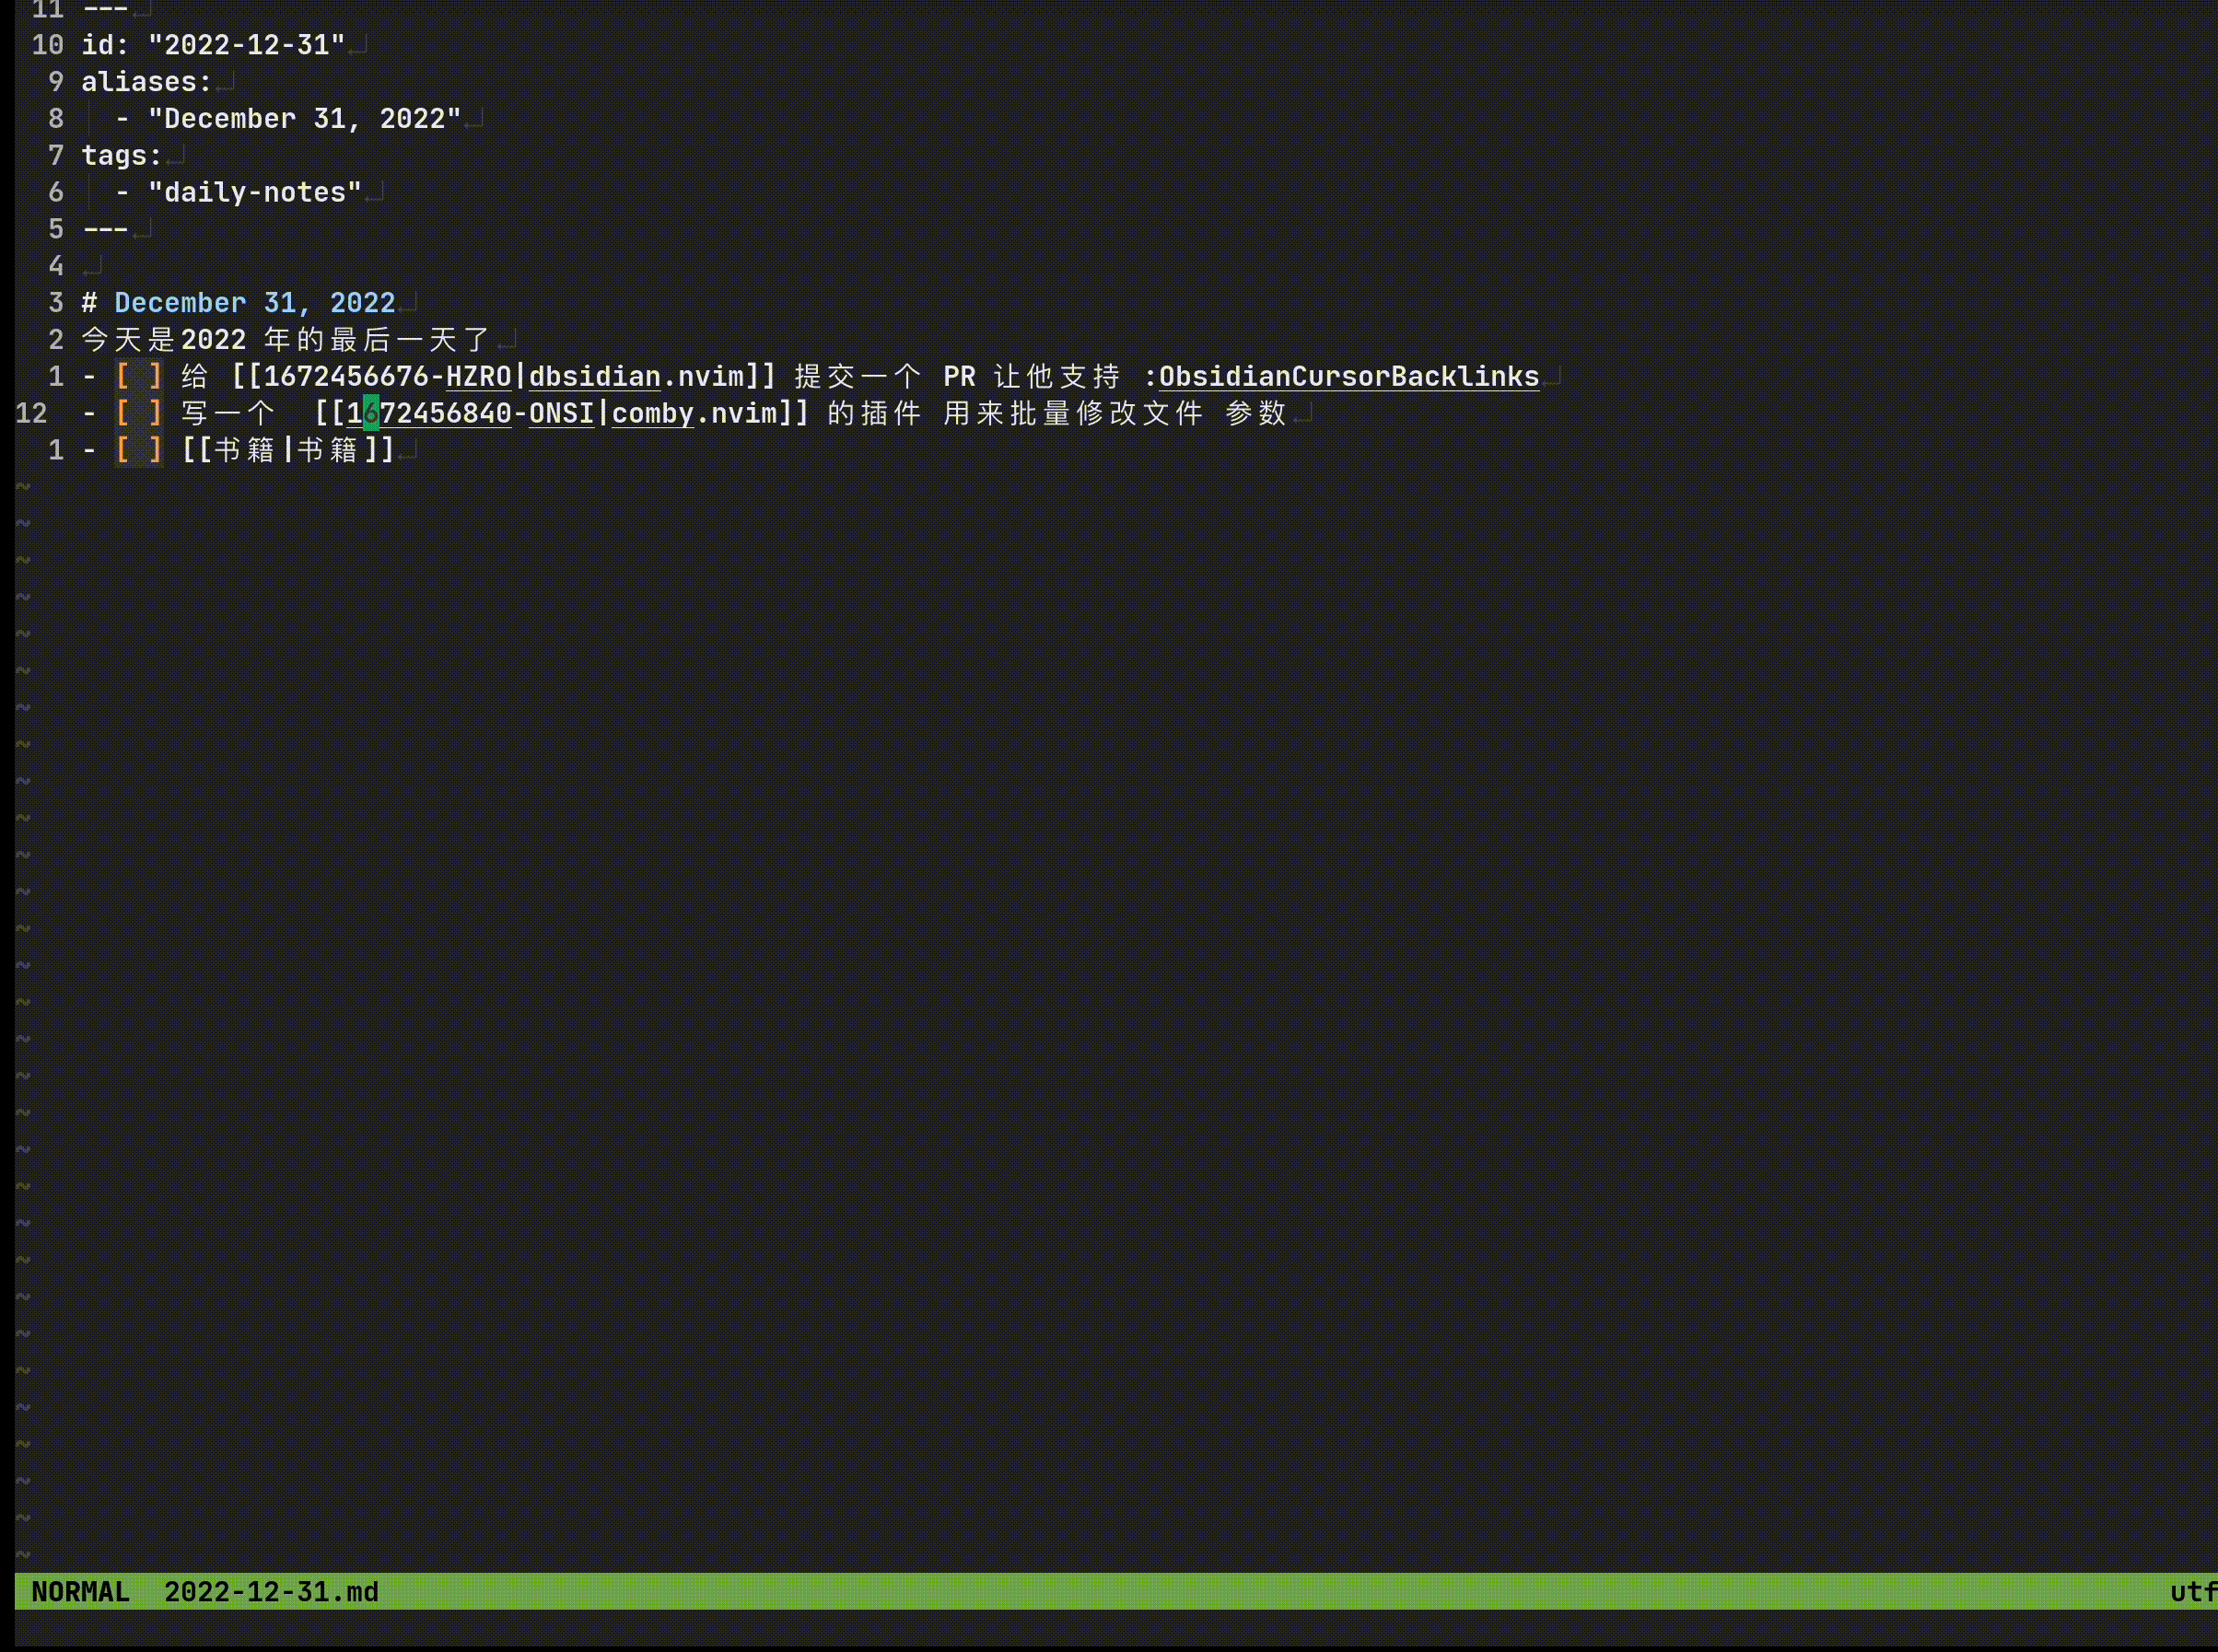
Task: Toggle the checkbox on the comby.nvim task
Action: (x=139, y=413)
